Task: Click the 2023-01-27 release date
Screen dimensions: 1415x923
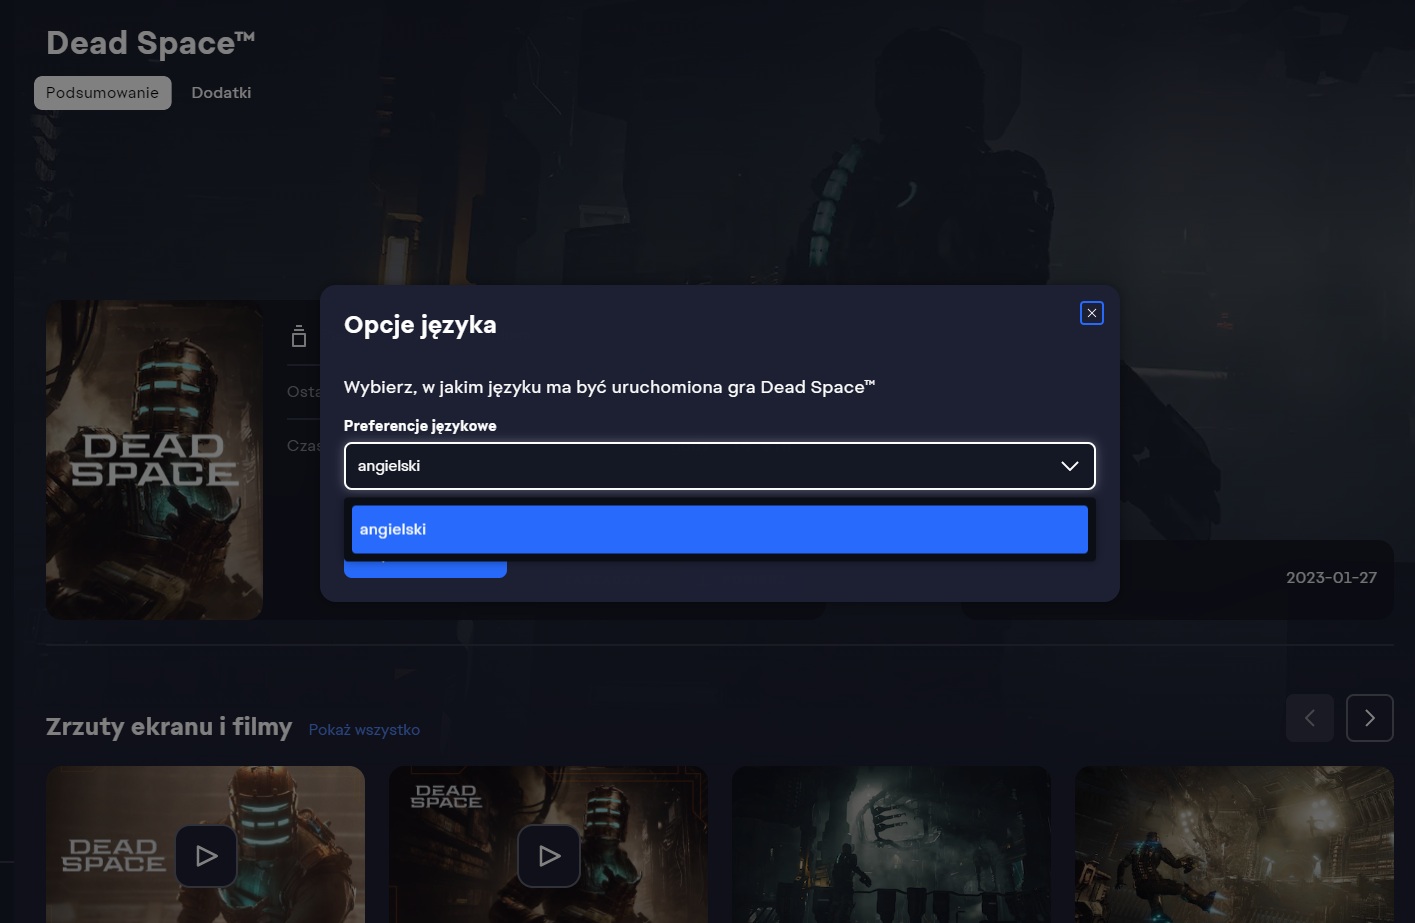Action: pos(1331,578)
